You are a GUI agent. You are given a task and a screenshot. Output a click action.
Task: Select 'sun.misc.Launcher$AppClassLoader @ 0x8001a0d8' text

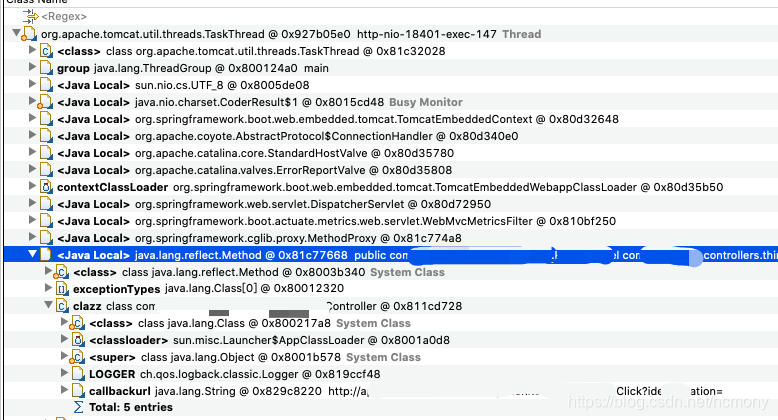[x=311, y=340]
